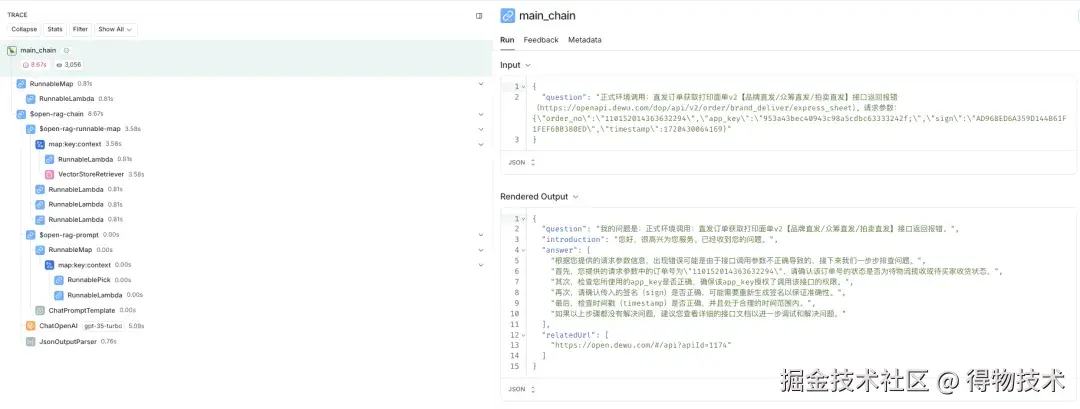This screenshot has width=1080, height=409.
Task: Collapse the Rendered Output section header
Action: (539, 197)
